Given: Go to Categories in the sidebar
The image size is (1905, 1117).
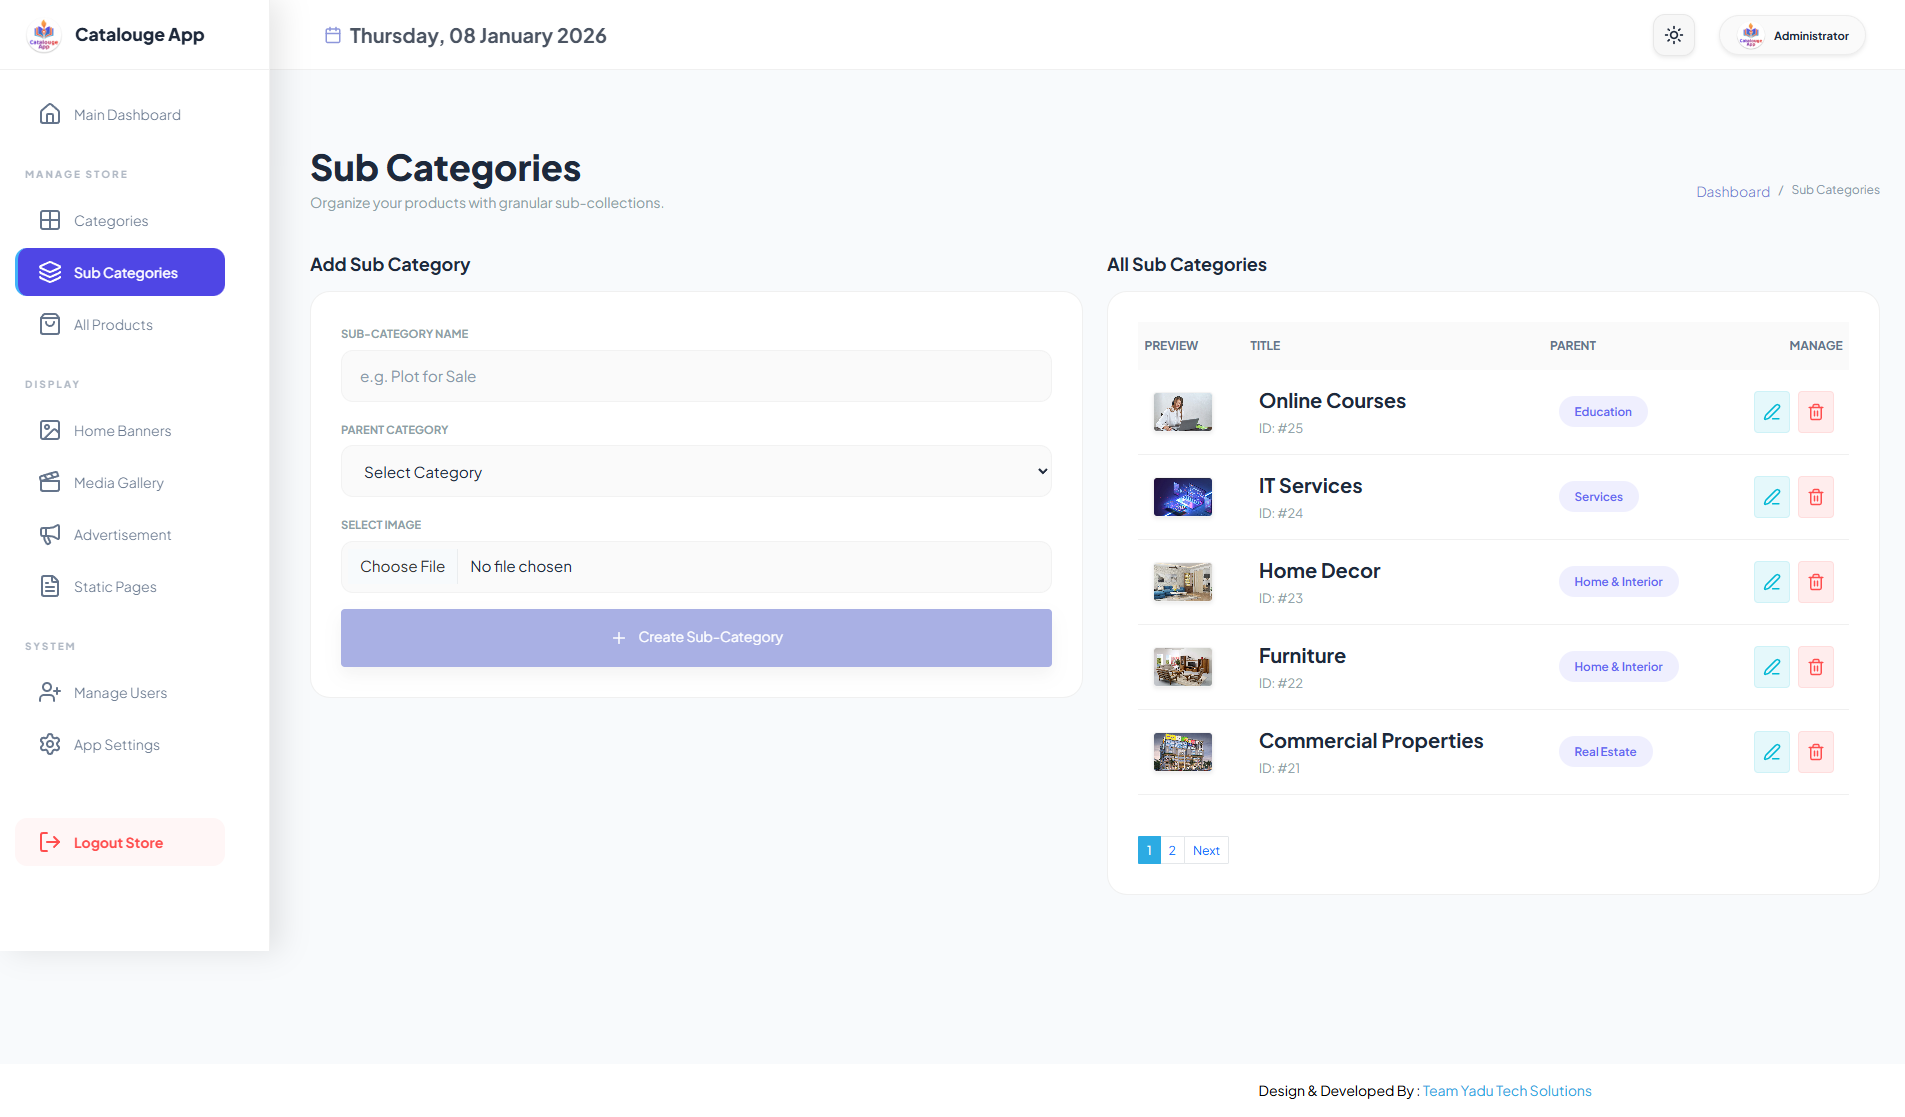Looking at the screenshot, I should point(120,221).
